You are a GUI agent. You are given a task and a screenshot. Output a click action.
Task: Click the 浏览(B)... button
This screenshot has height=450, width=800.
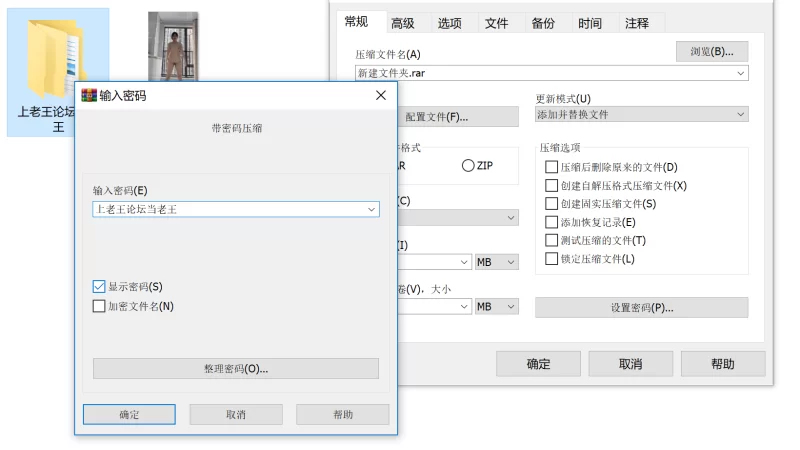point(711,51)
